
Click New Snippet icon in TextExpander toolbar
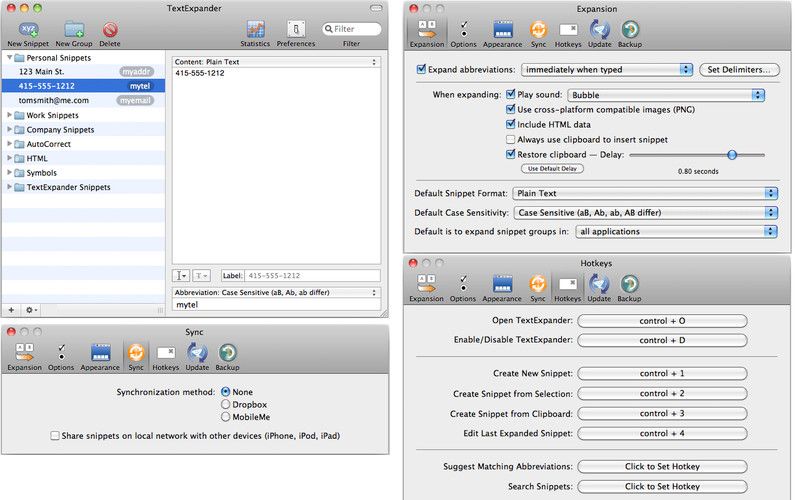[28, 30]
